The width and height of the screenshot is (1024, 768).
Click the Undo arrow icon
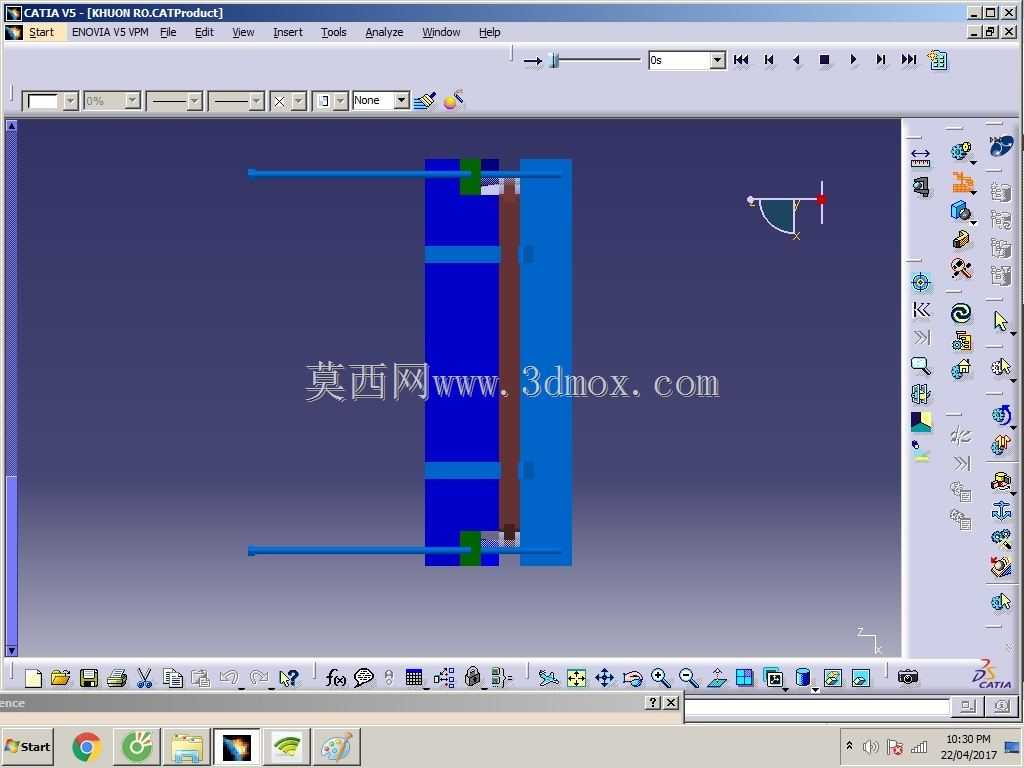(229, 678)
